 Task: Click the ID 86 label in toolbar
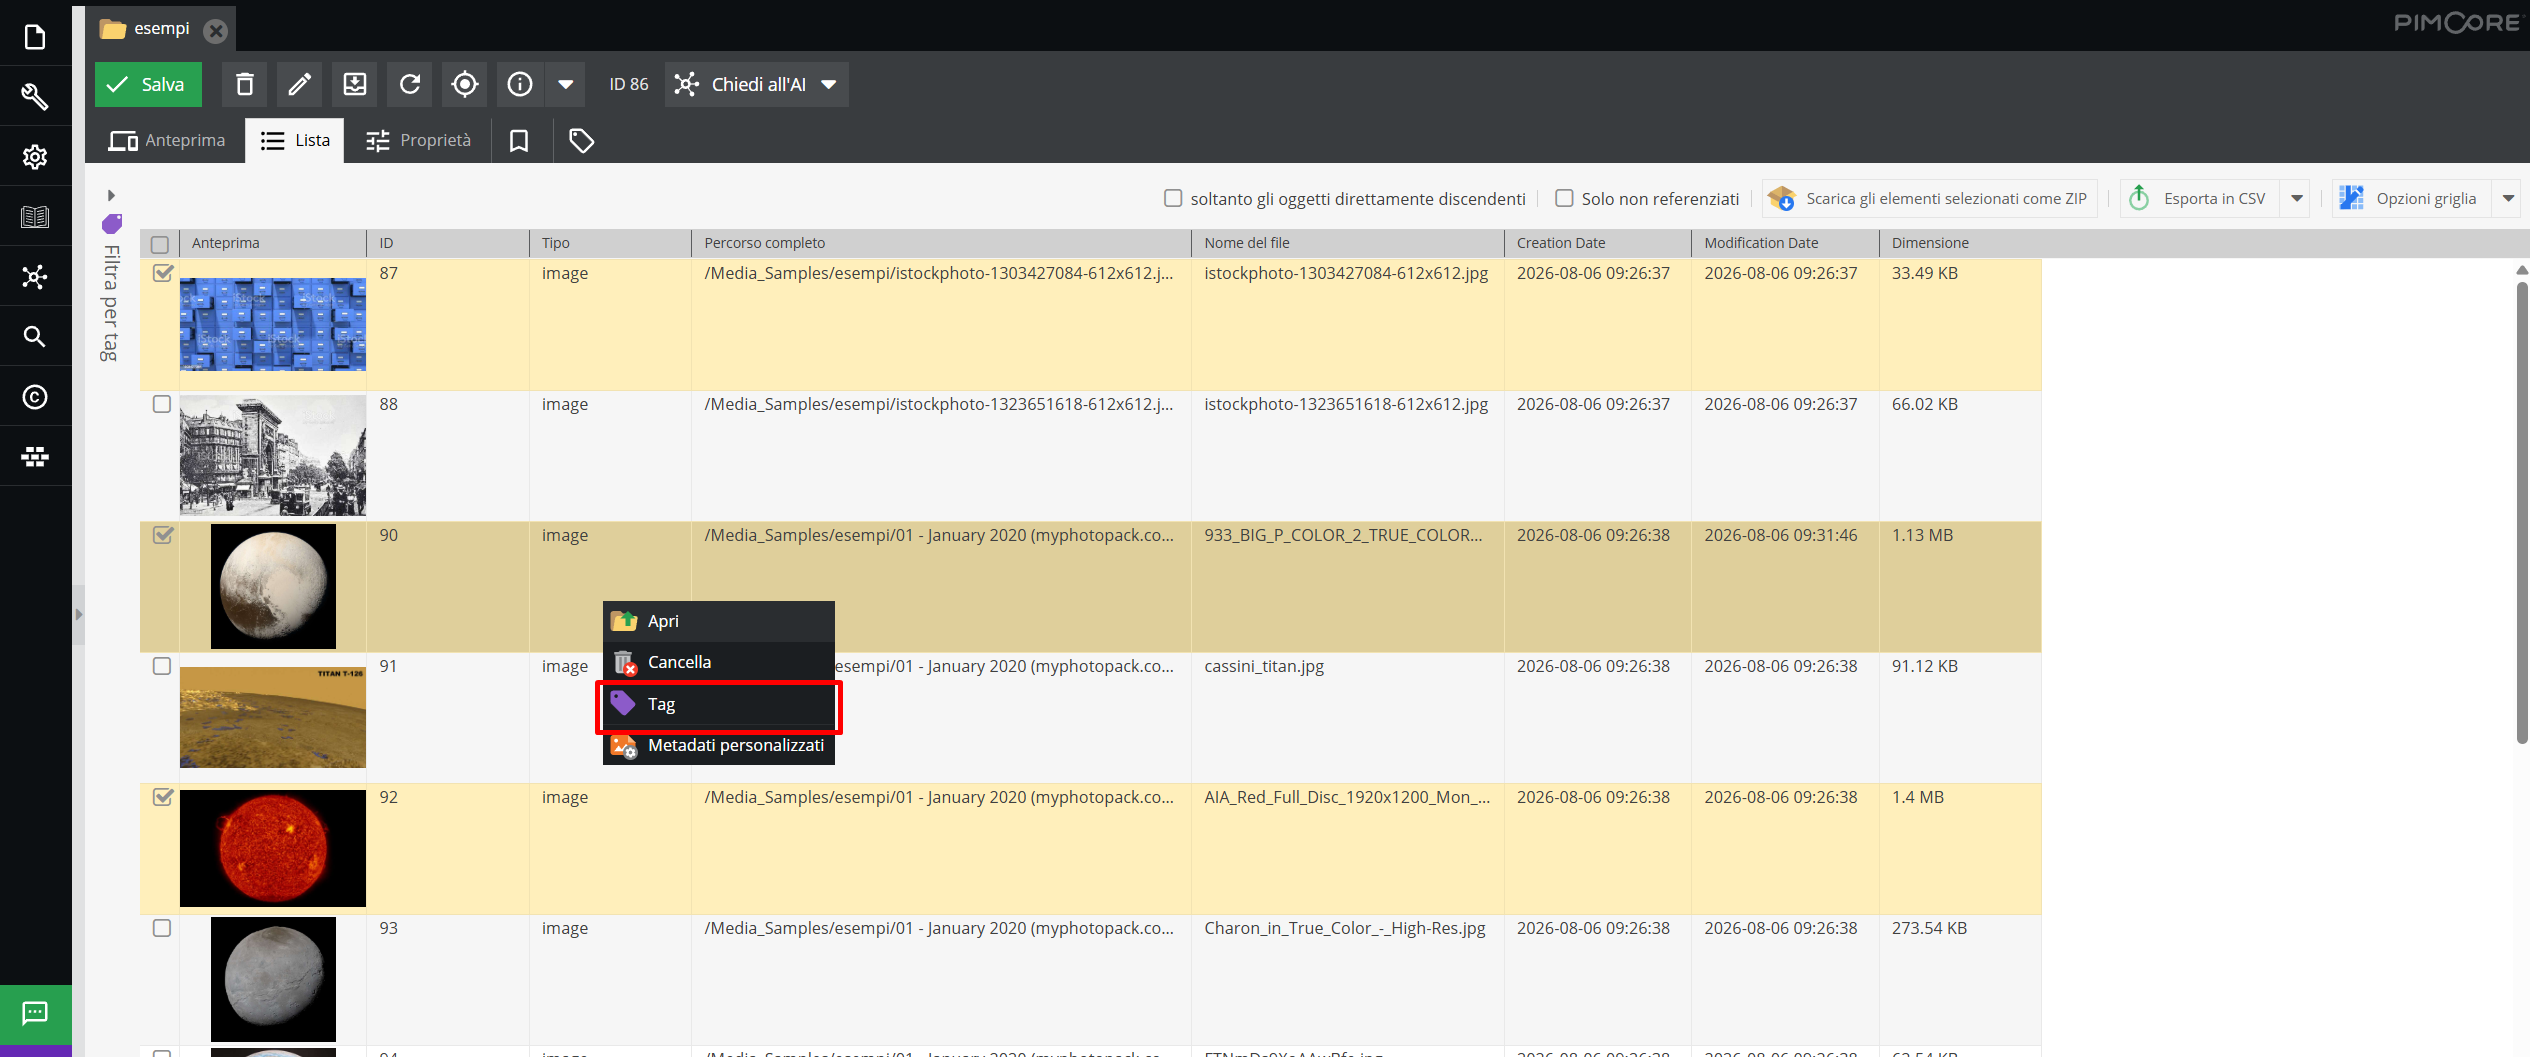coord(629,84)
